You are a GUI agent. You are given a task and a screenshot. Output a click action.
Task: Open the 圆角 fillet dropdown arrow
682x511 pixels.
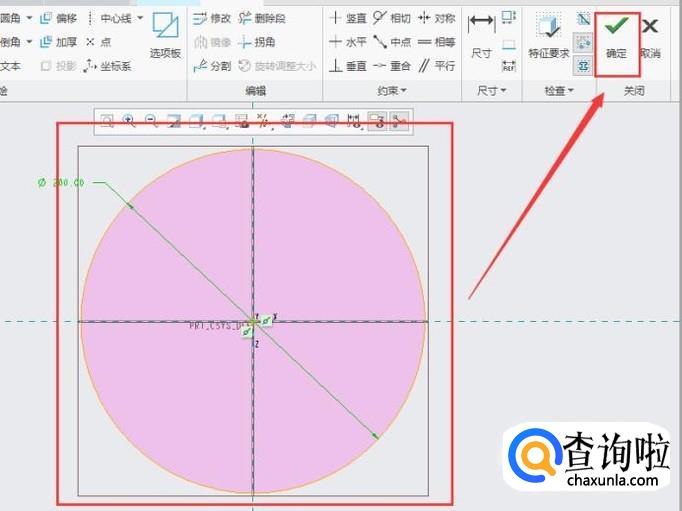click(x=29, y=18)
